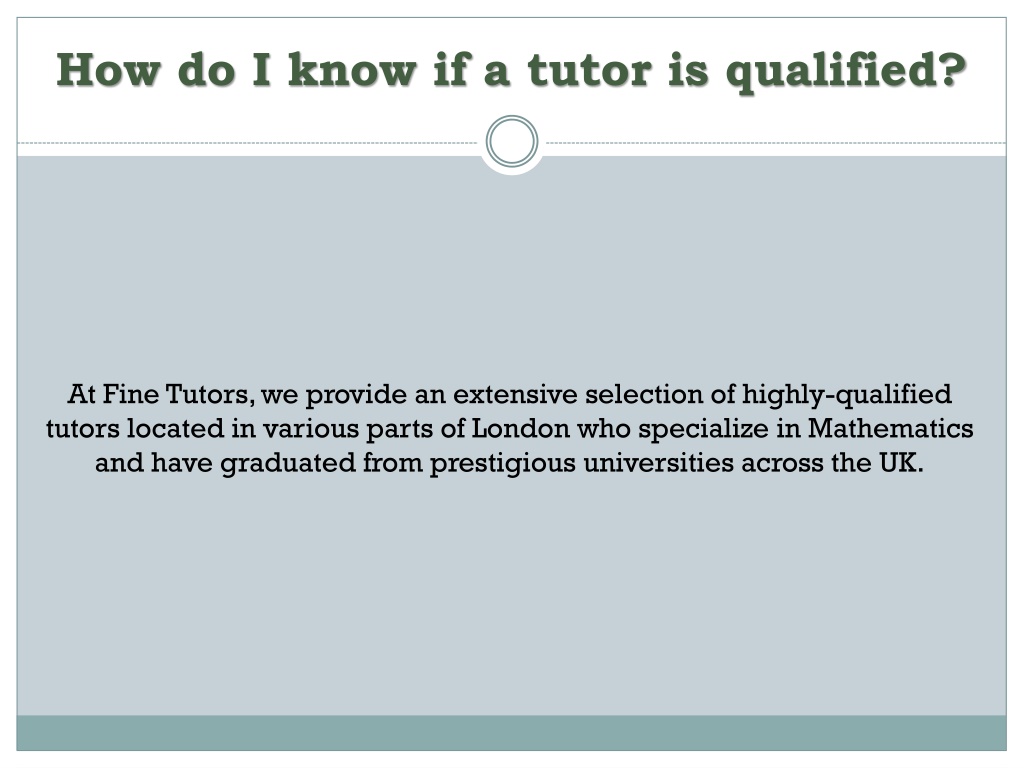Click the word 'London' in the paragraph

[x=520, y=428]
